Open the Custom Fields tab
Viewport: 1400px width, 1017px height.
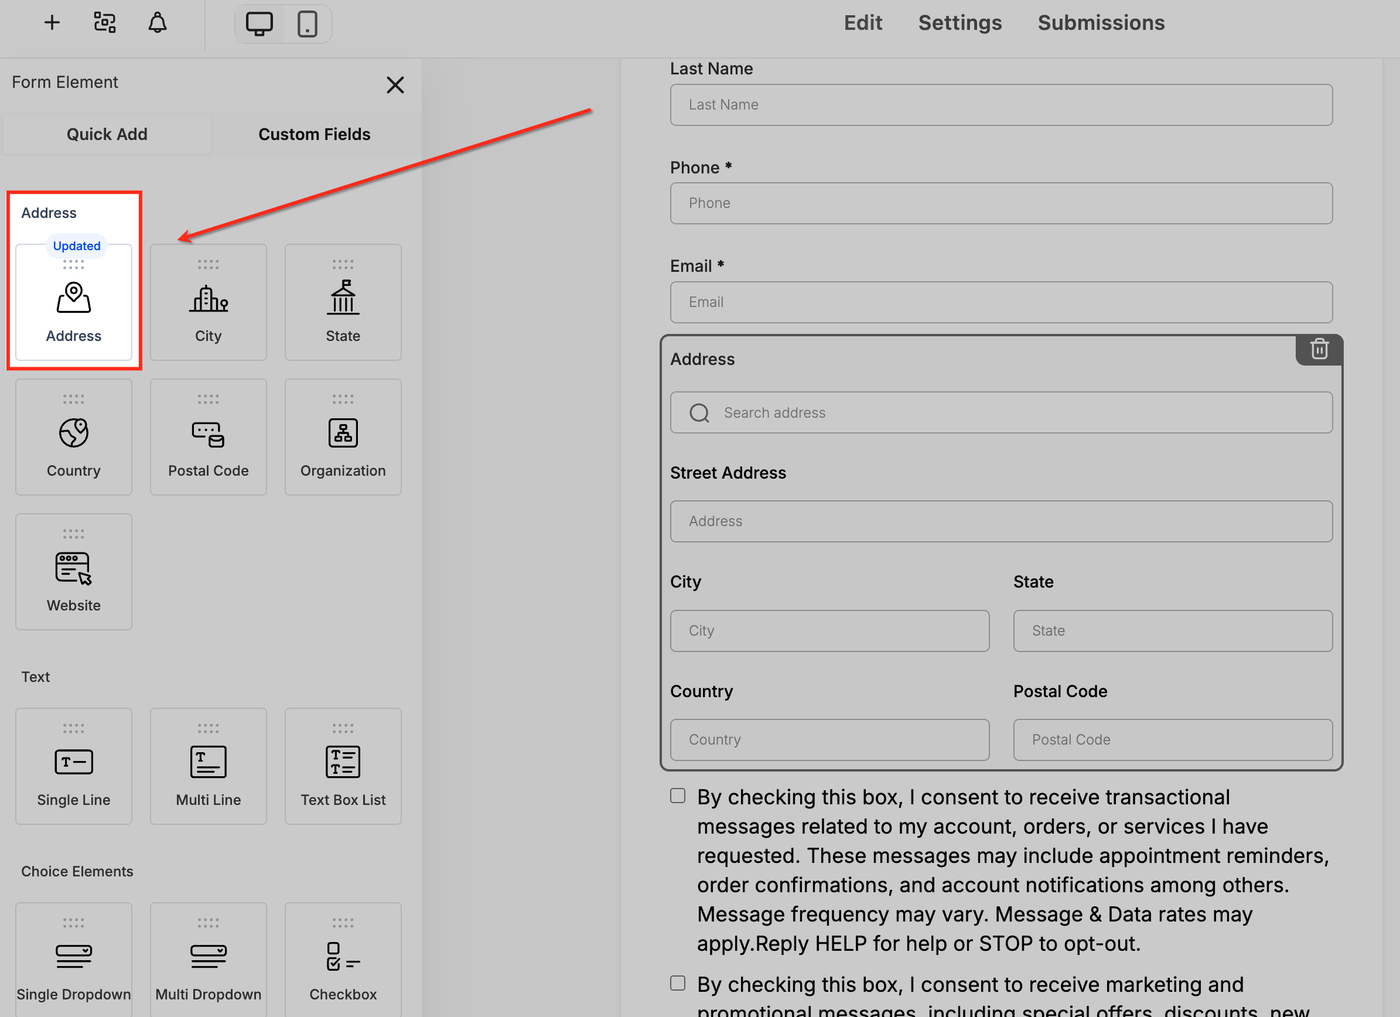(x=314, y=134)
